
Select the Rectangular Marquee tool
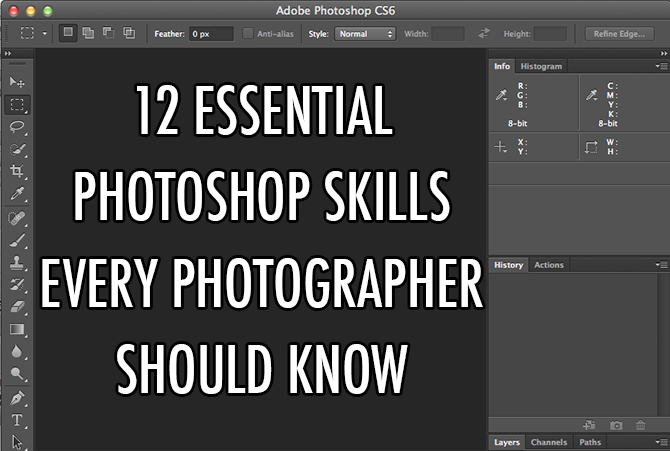(x=17, y=104)
